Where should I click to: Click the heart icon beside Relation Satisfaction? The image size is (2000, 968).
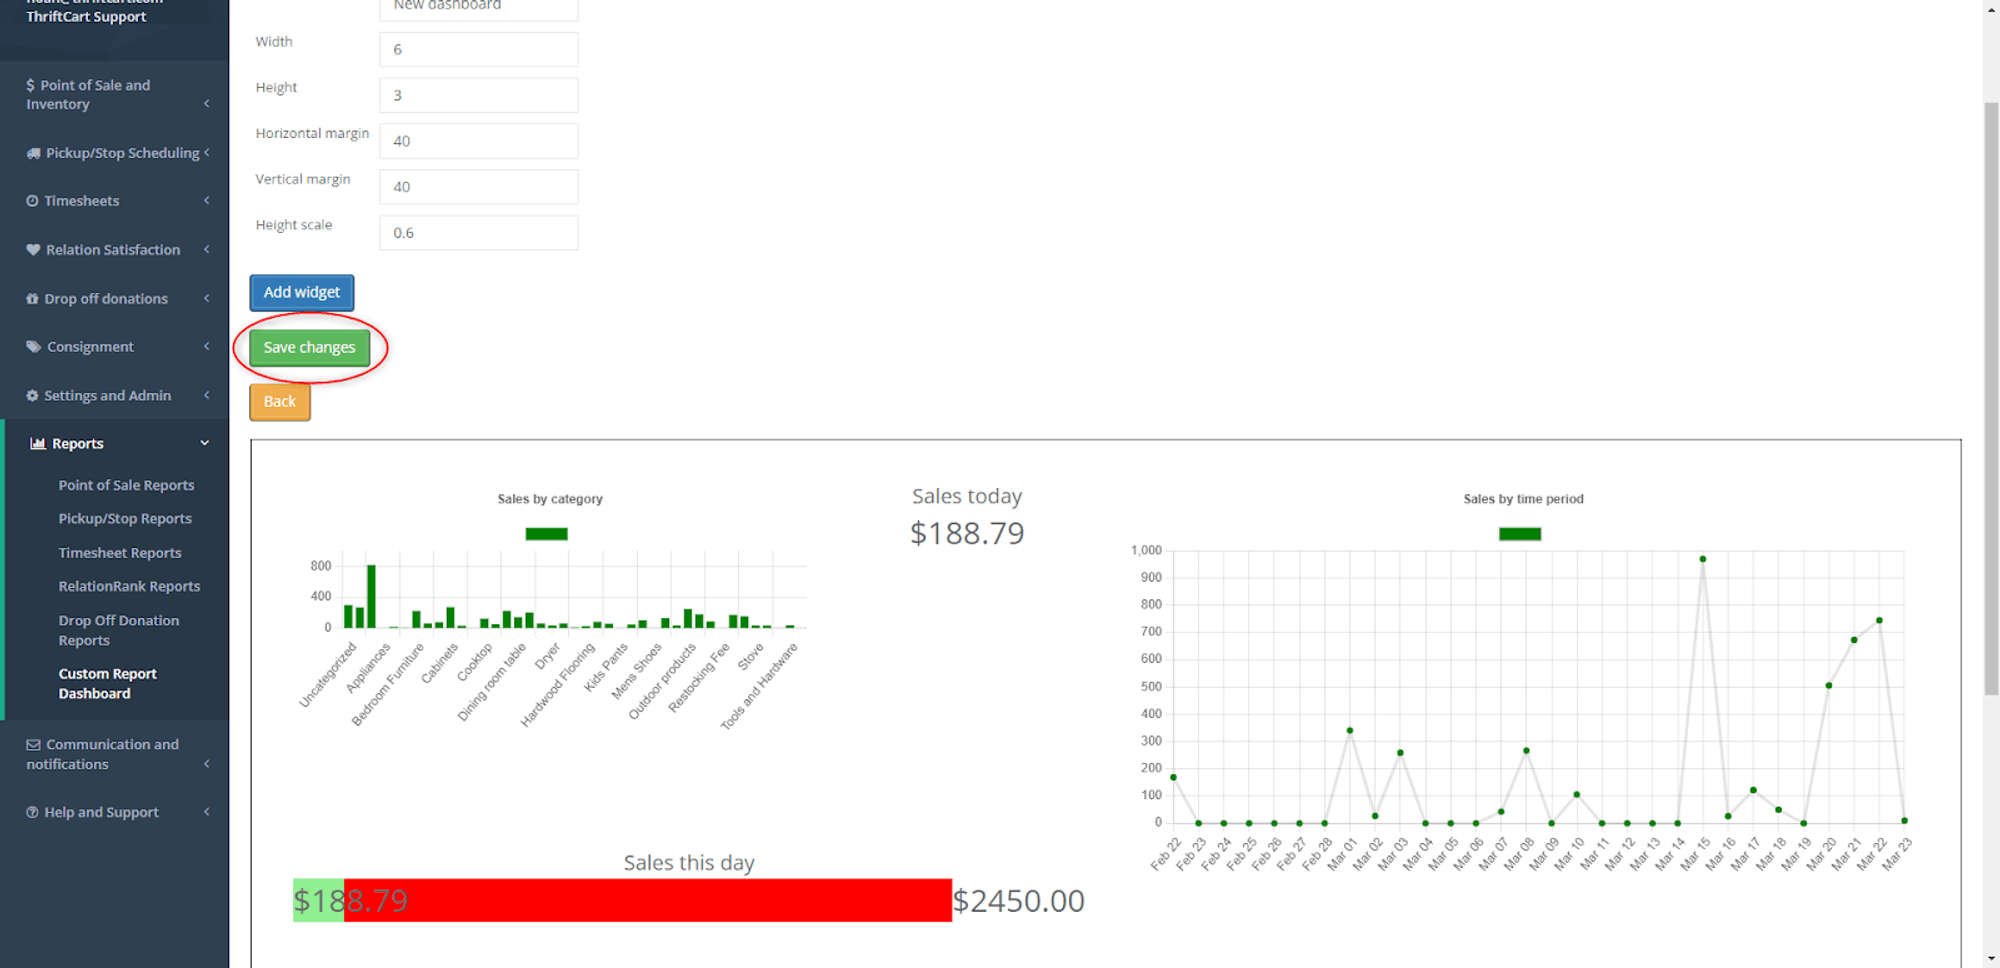pyautogui.click(x=33, y=249)
